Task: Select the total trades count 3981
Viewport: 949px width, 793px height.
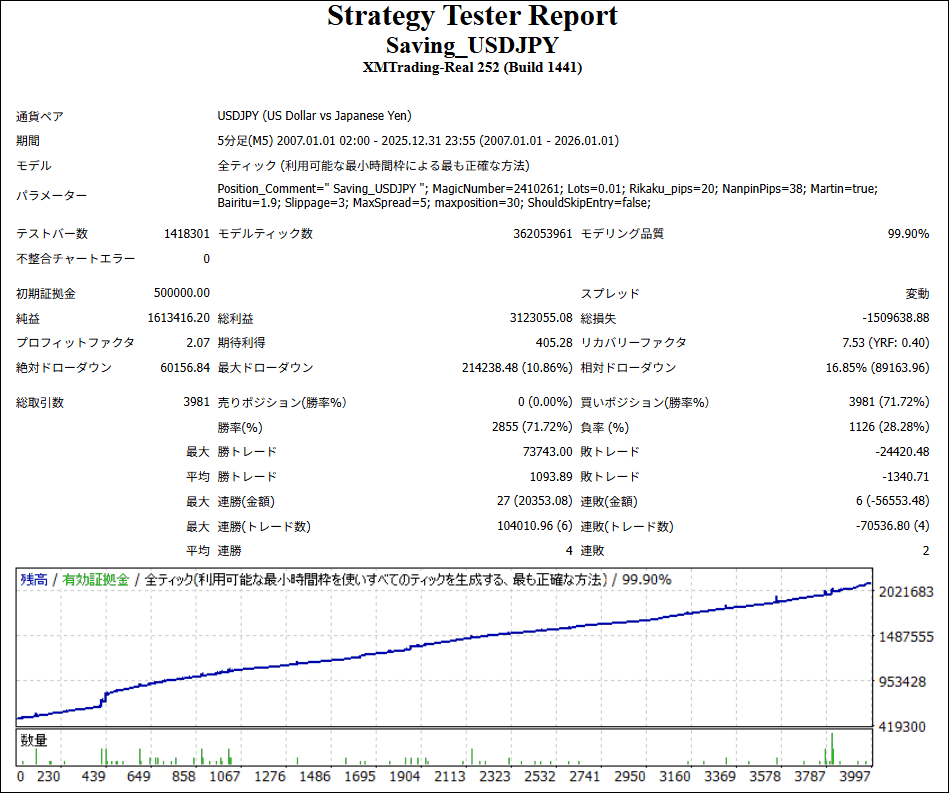Action: [195, 403]
